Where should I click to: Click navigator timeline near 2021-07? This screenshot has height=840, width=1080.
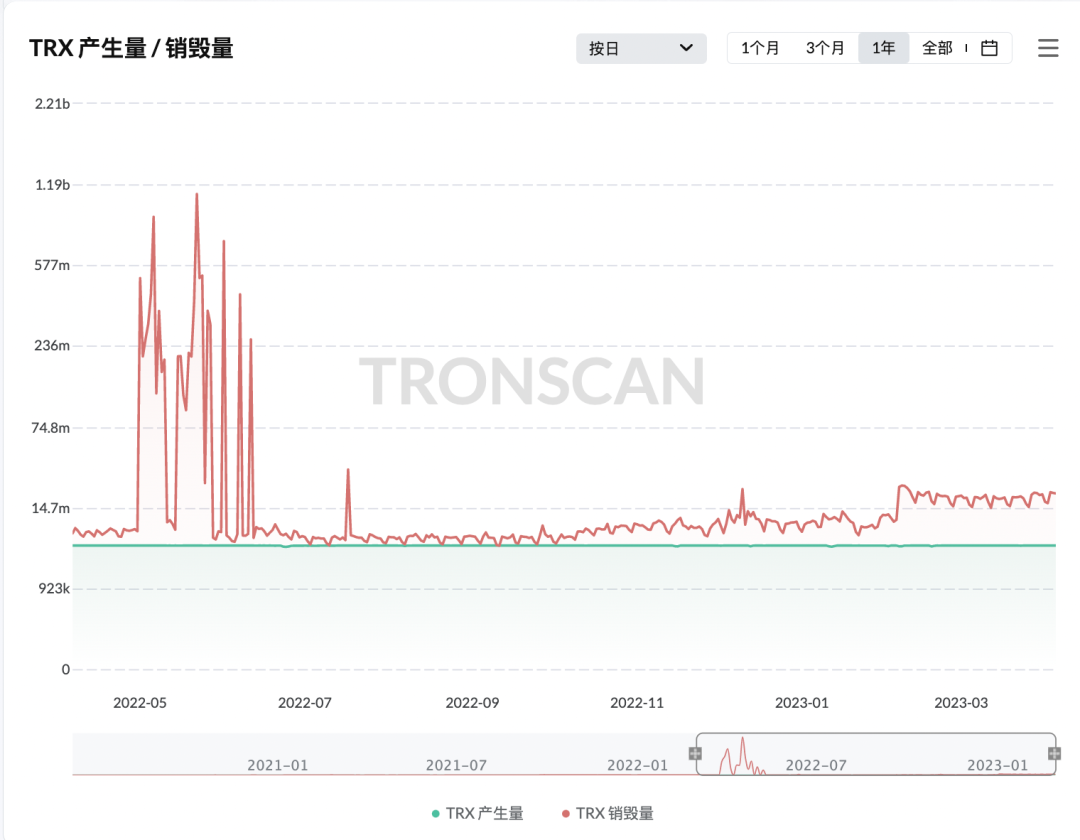pyautogui.click(x=456, y=765)
